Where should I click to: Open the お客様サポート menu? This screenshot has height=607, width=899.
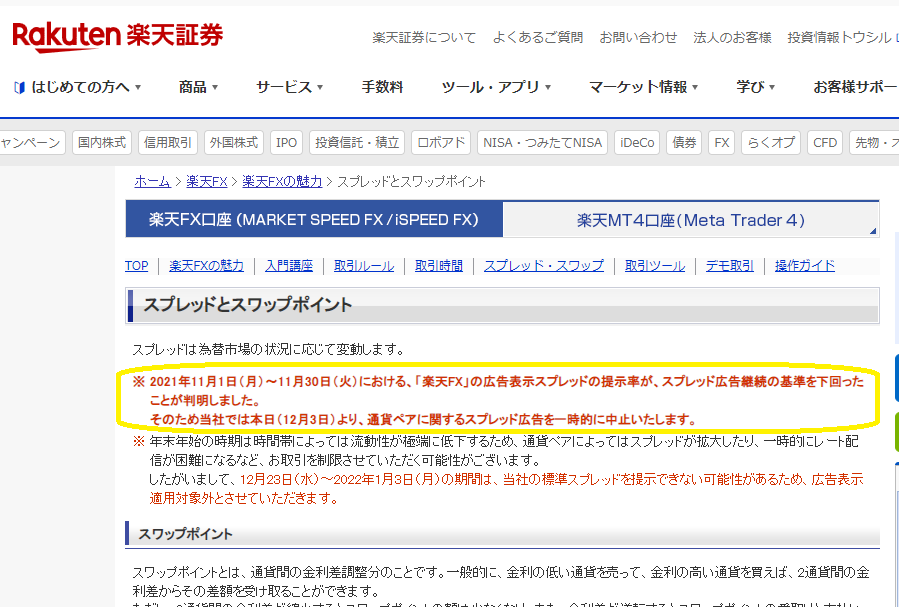(855, 87)
